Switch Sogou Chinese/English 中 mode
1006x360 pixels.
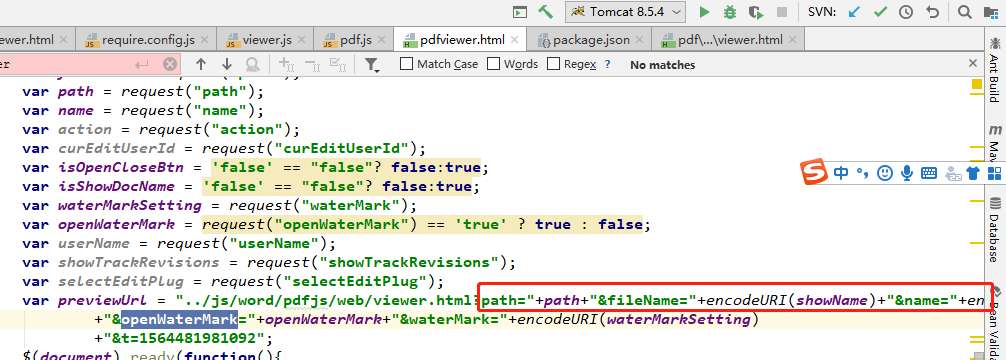(841, 173)
